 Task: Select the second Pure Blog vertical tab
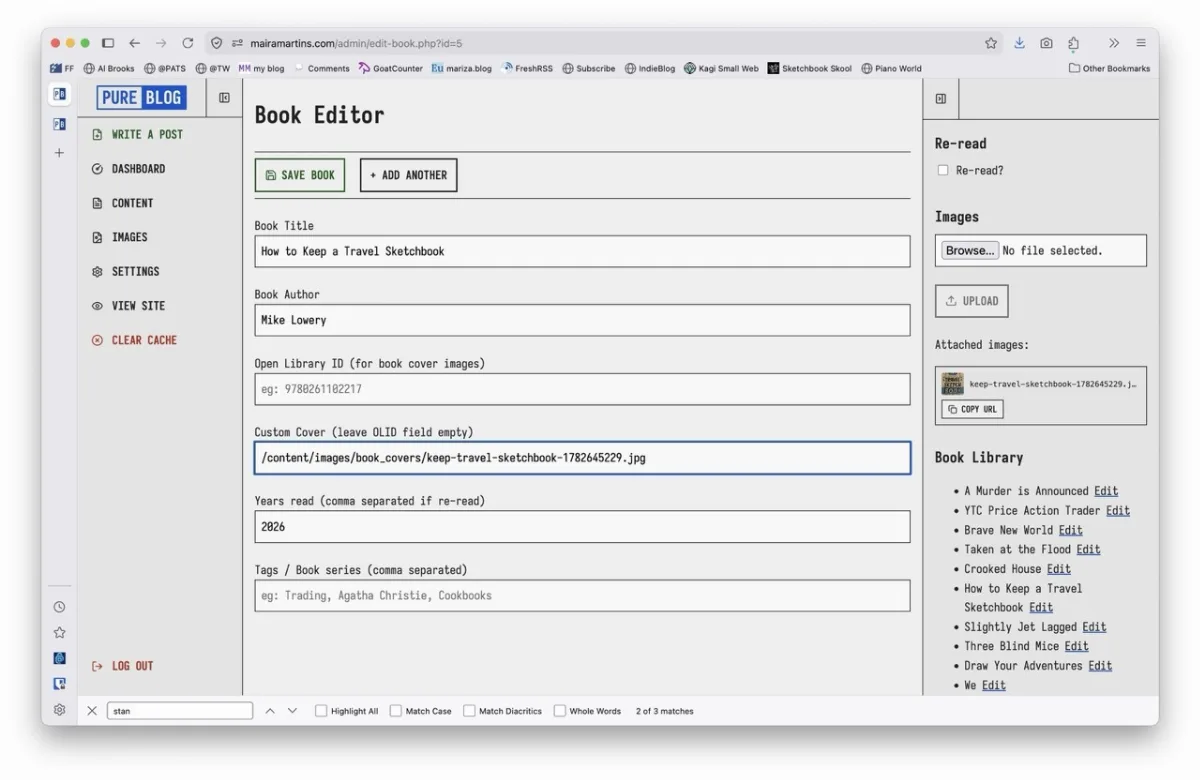coord(59,124)
